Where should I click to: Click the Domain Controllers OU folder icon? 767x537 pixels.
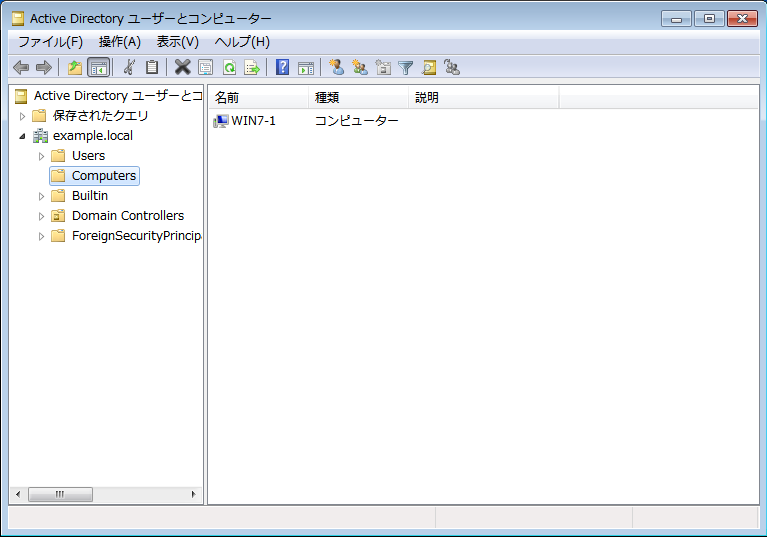(x=58, y=216)
